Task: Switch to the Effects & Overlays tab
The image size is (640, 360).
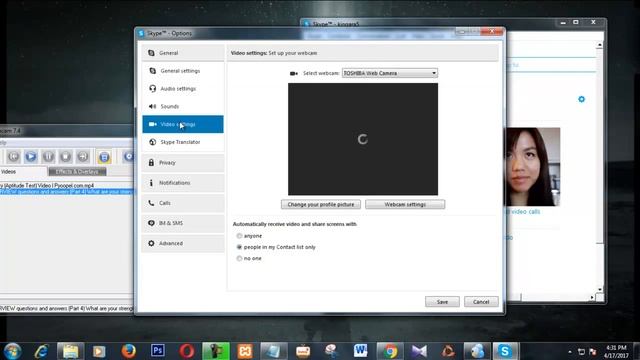Action: (x=77, y=172)
